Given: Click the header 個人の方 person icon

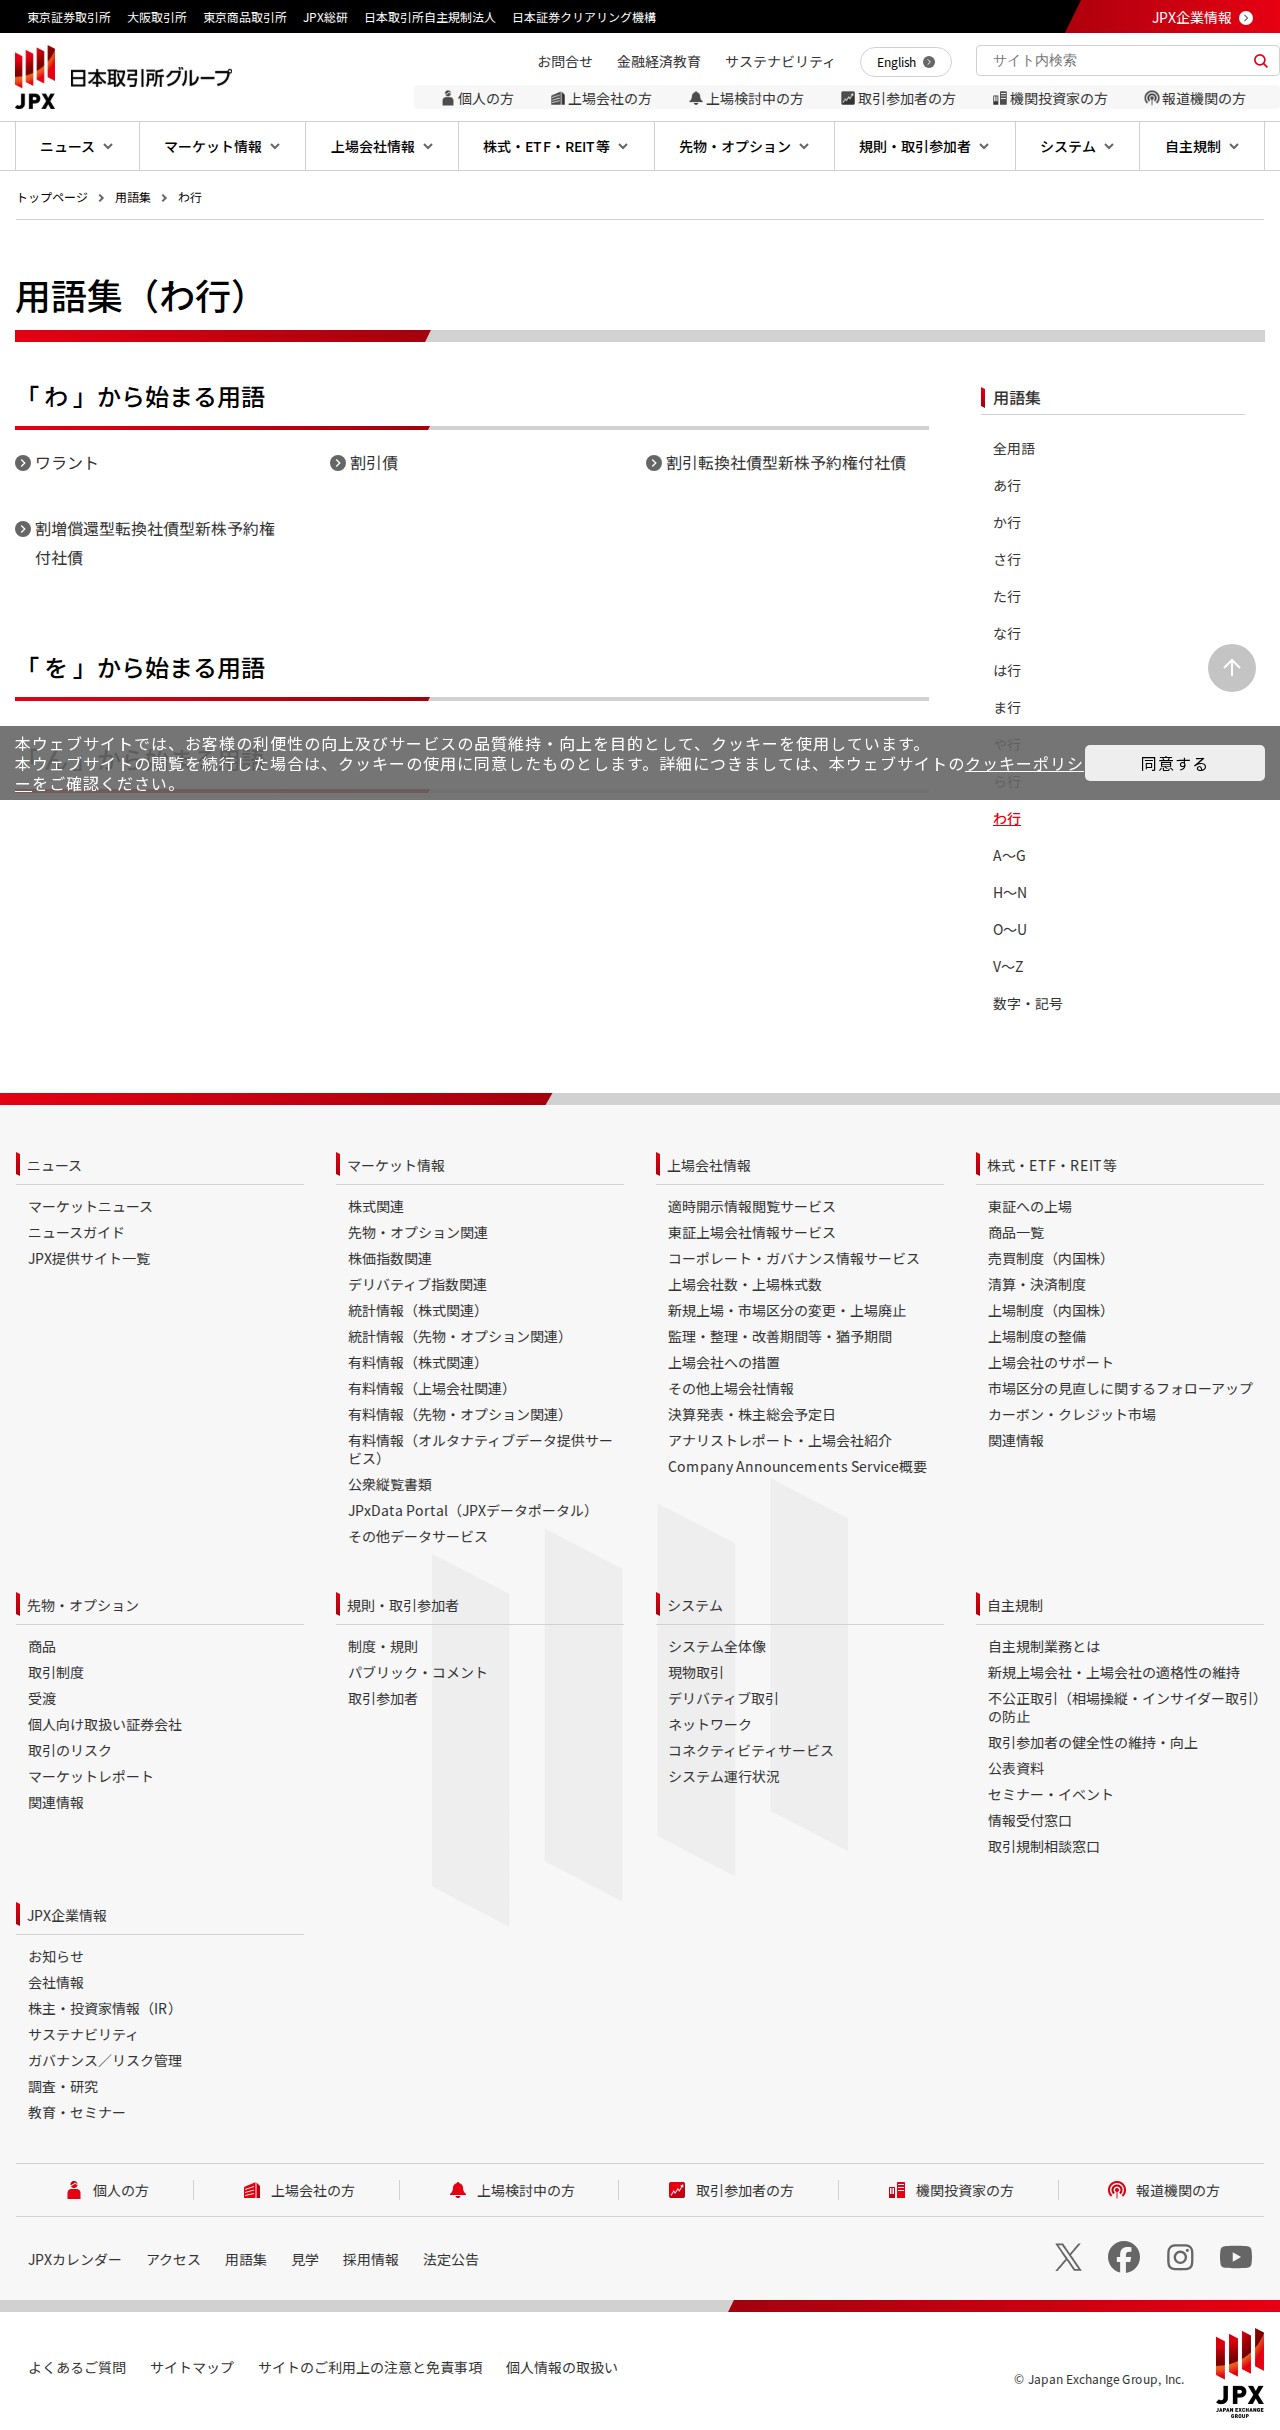Looking at the screenshot, I should coord(448,98).
